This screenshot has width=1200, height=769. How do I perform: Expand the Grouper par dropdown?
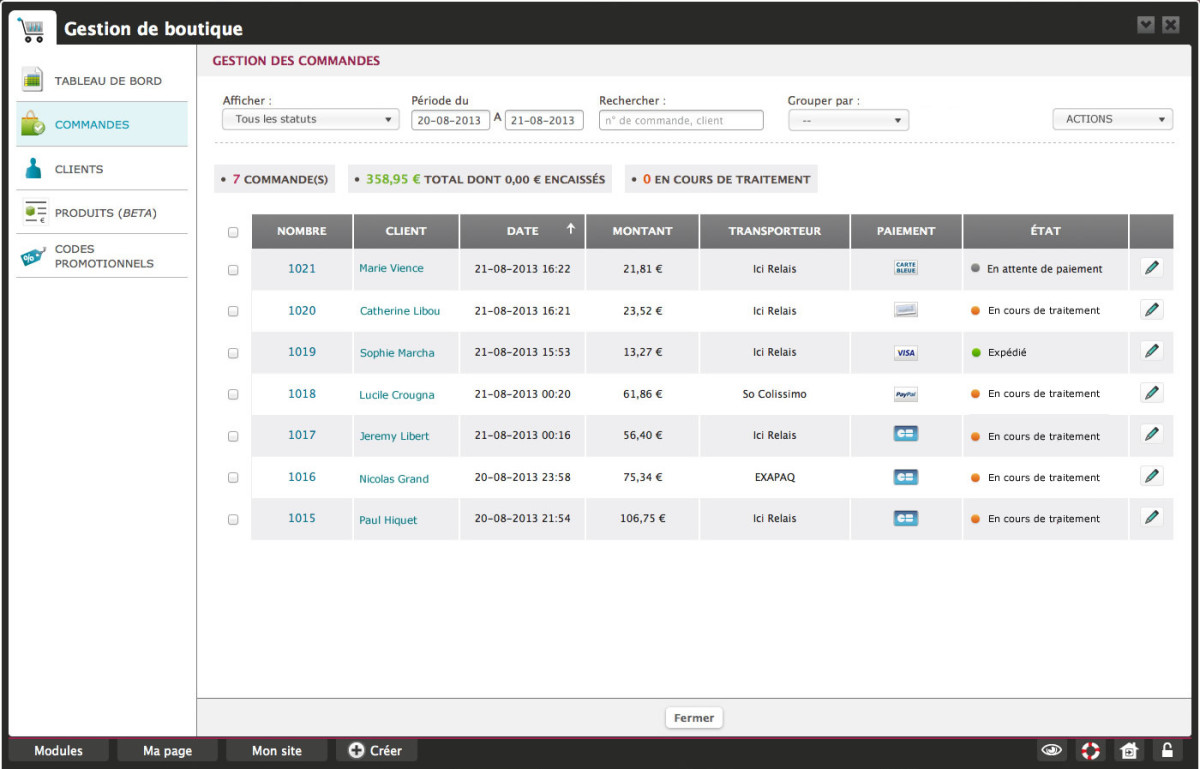click(x=847, y=120)
